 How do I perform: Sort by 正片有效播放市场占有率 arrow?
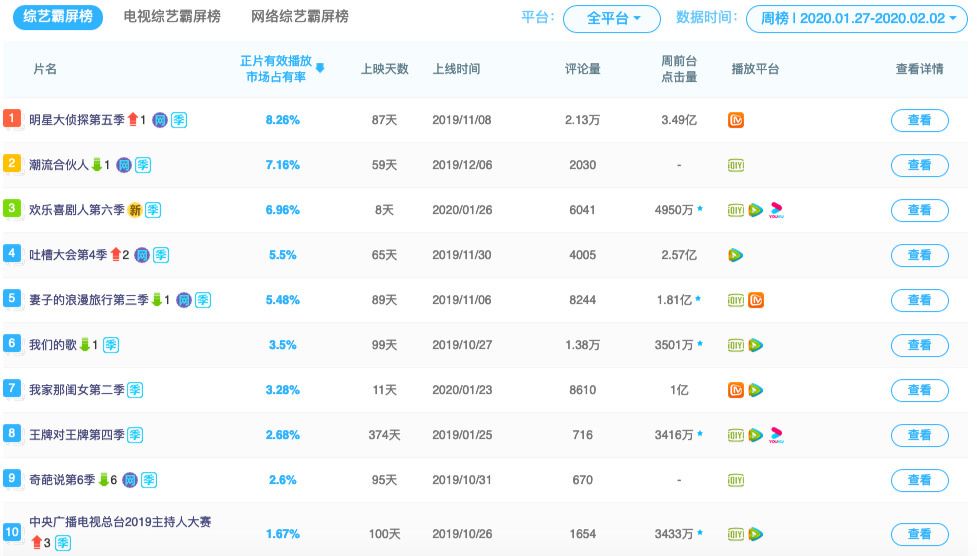(x=320, y=68)
